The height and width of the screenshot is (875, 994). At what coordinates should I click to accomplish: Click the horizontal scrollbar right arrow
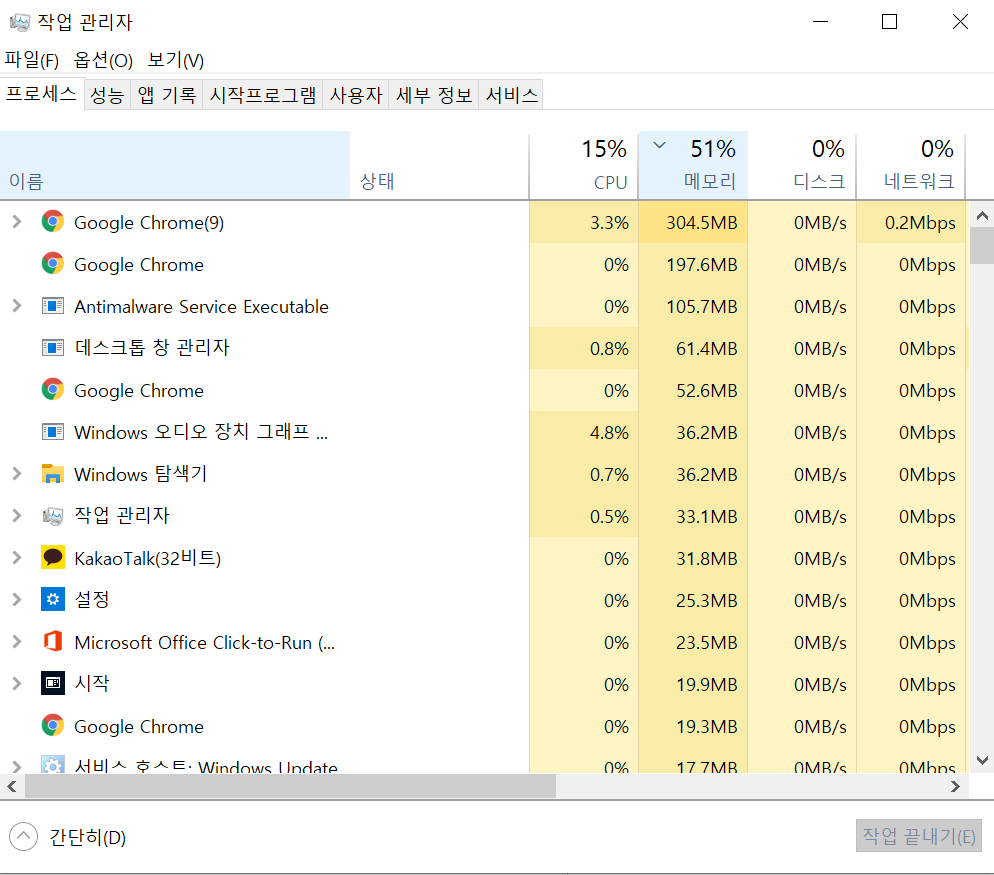coord(955,786)
